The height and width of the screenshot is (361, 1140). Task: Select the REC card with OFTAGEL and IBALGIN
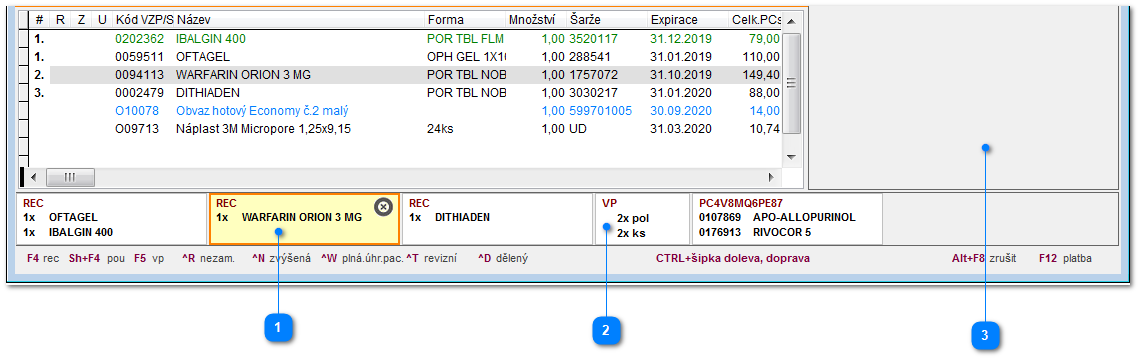pos(112,219)
